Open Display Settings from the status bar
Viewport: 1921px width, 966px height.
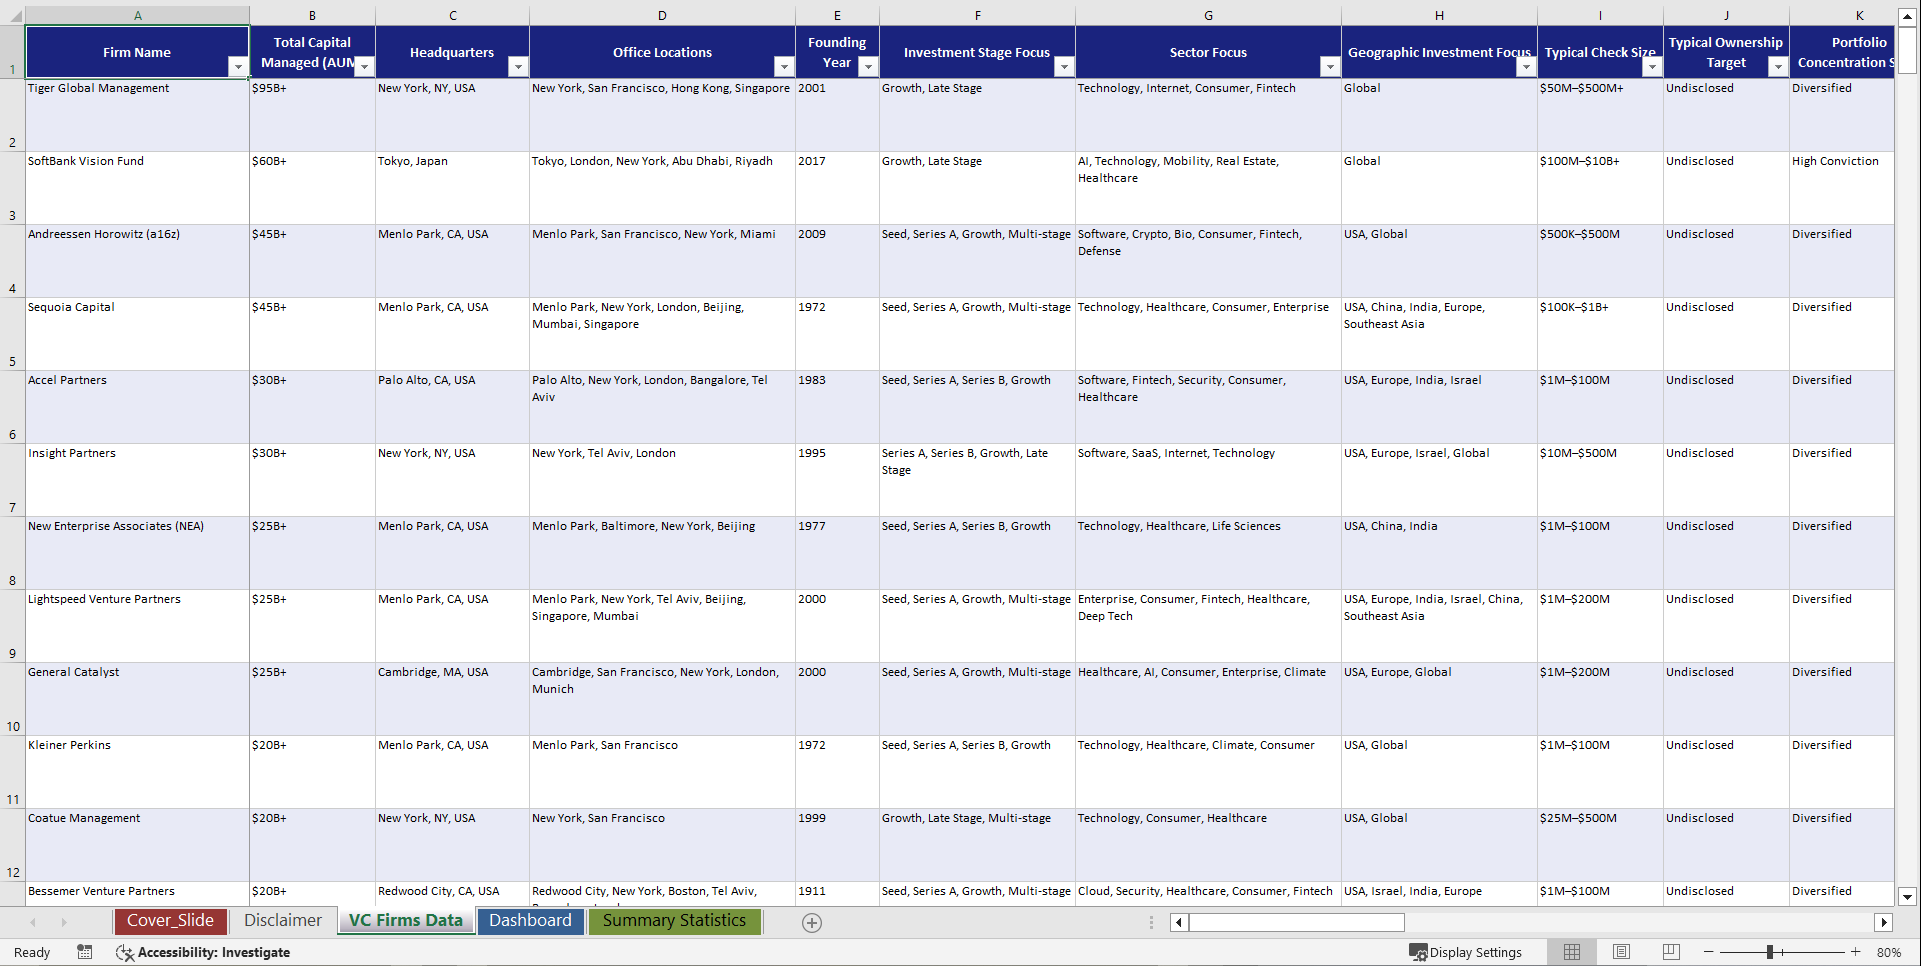(1467, 952)
